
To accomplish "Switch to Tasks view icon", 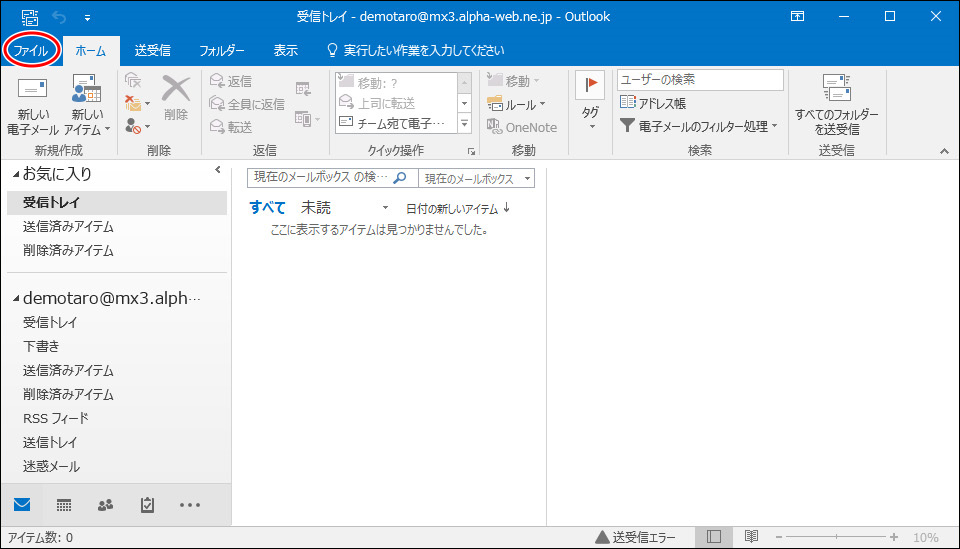I will coord(147,505).
